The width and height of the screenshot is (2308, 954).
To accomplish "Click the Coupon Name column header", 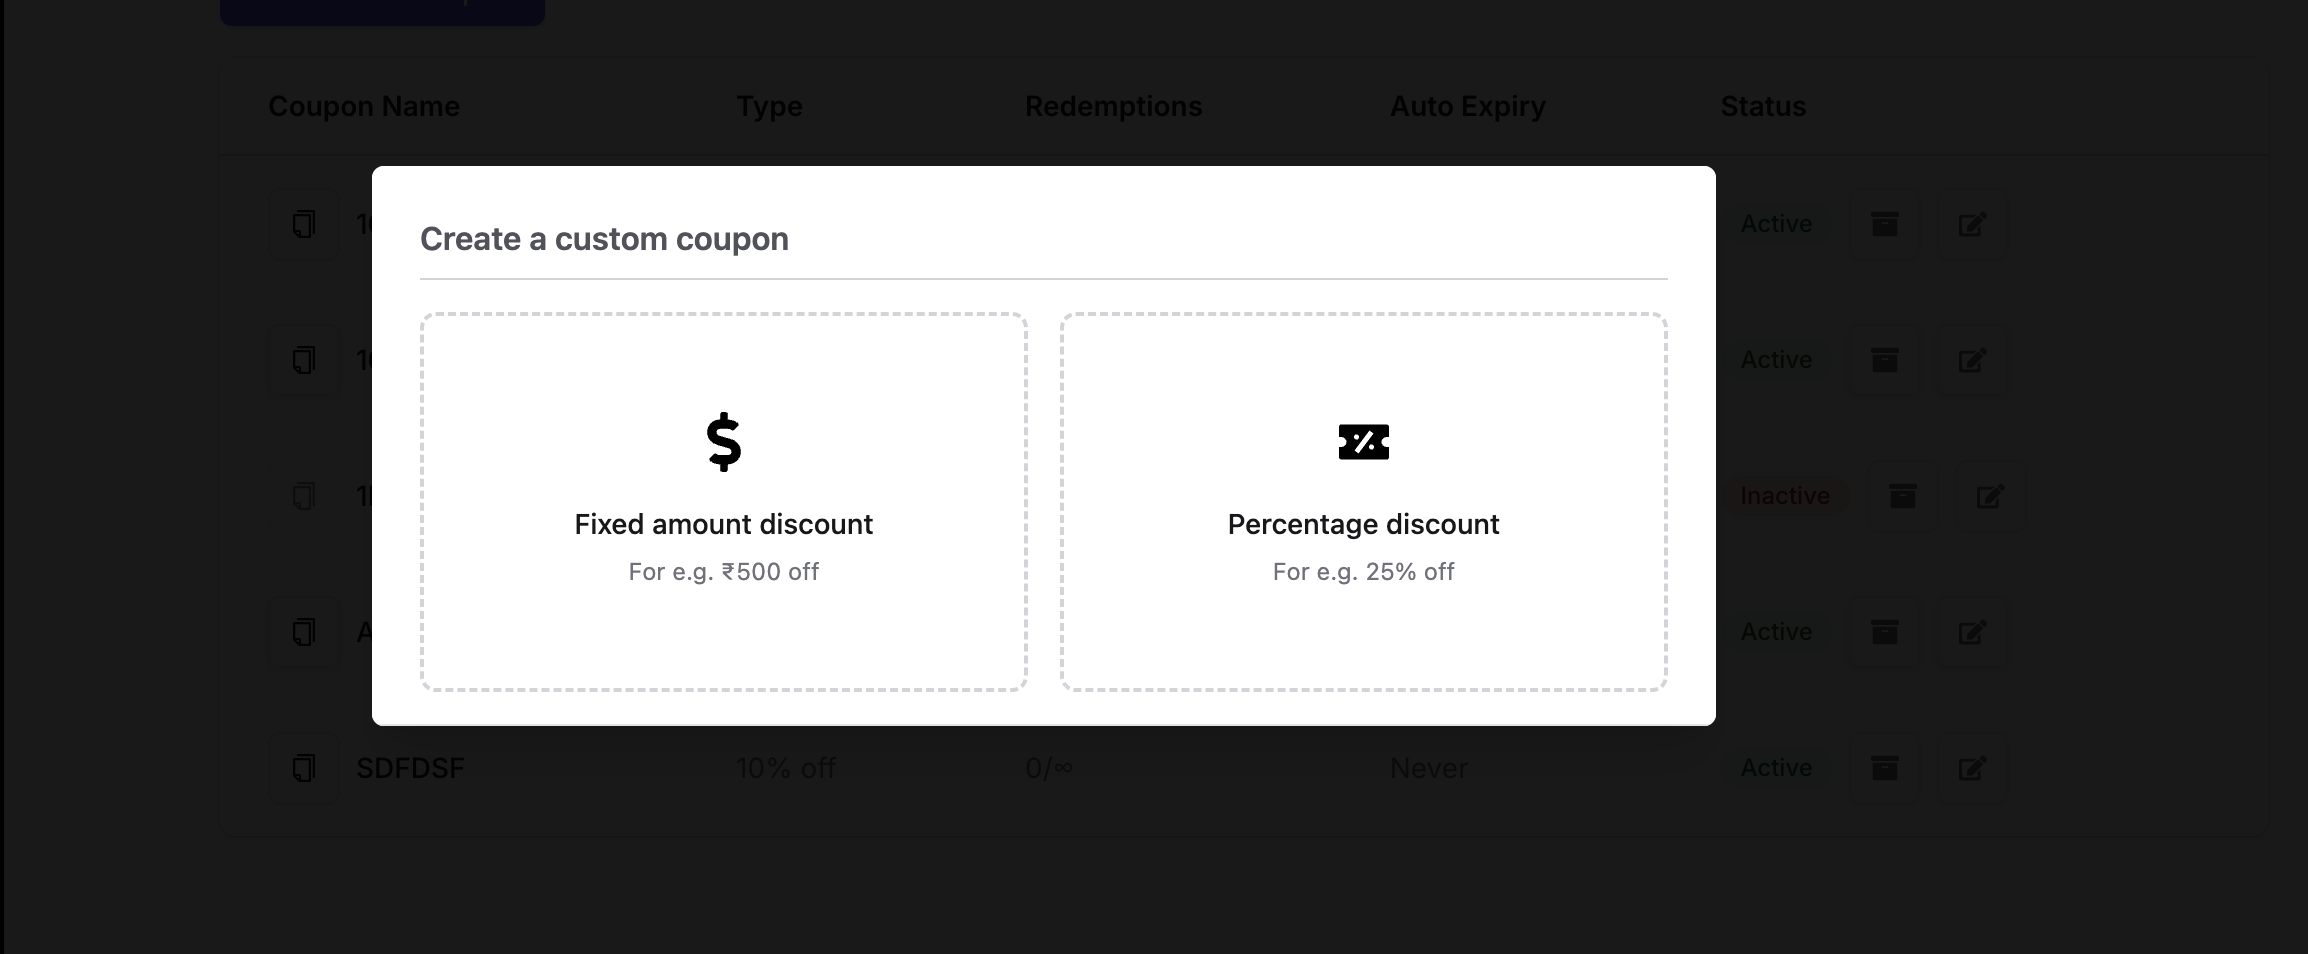I will [x=364, y=106].
